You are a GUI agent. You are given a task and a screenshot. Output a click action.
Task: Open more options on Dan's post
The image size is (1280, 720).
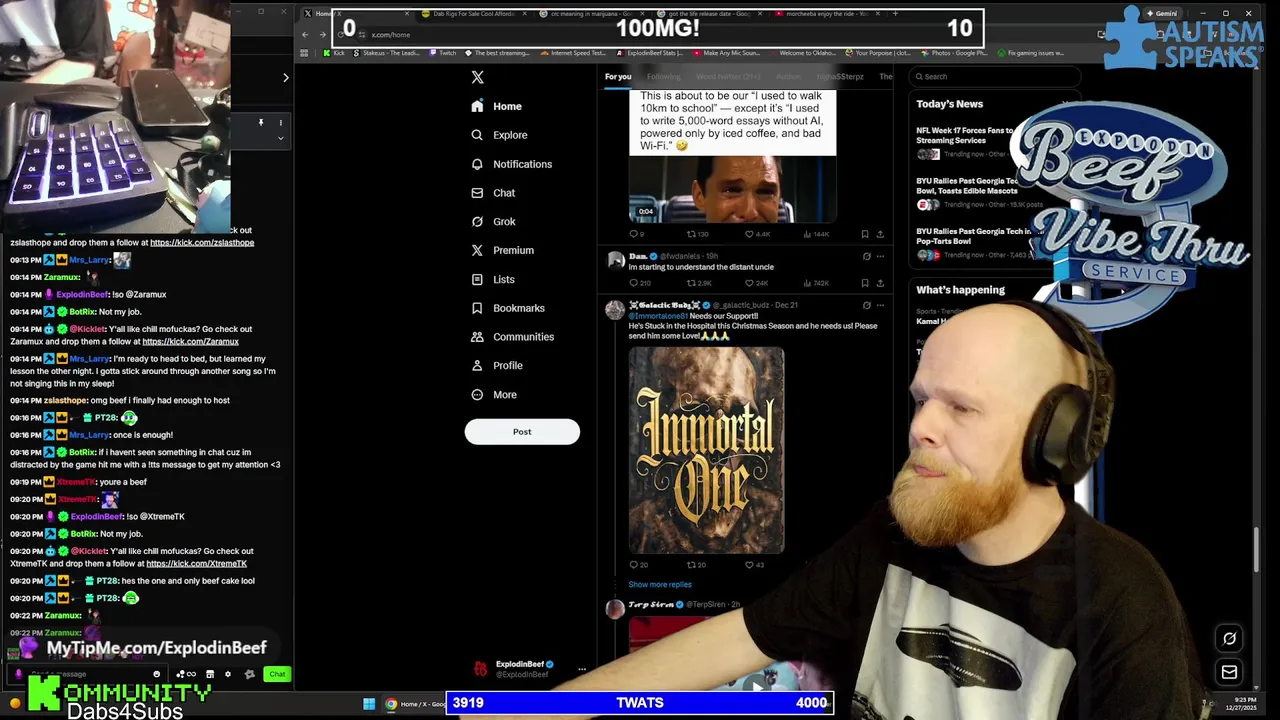[880, 256]
